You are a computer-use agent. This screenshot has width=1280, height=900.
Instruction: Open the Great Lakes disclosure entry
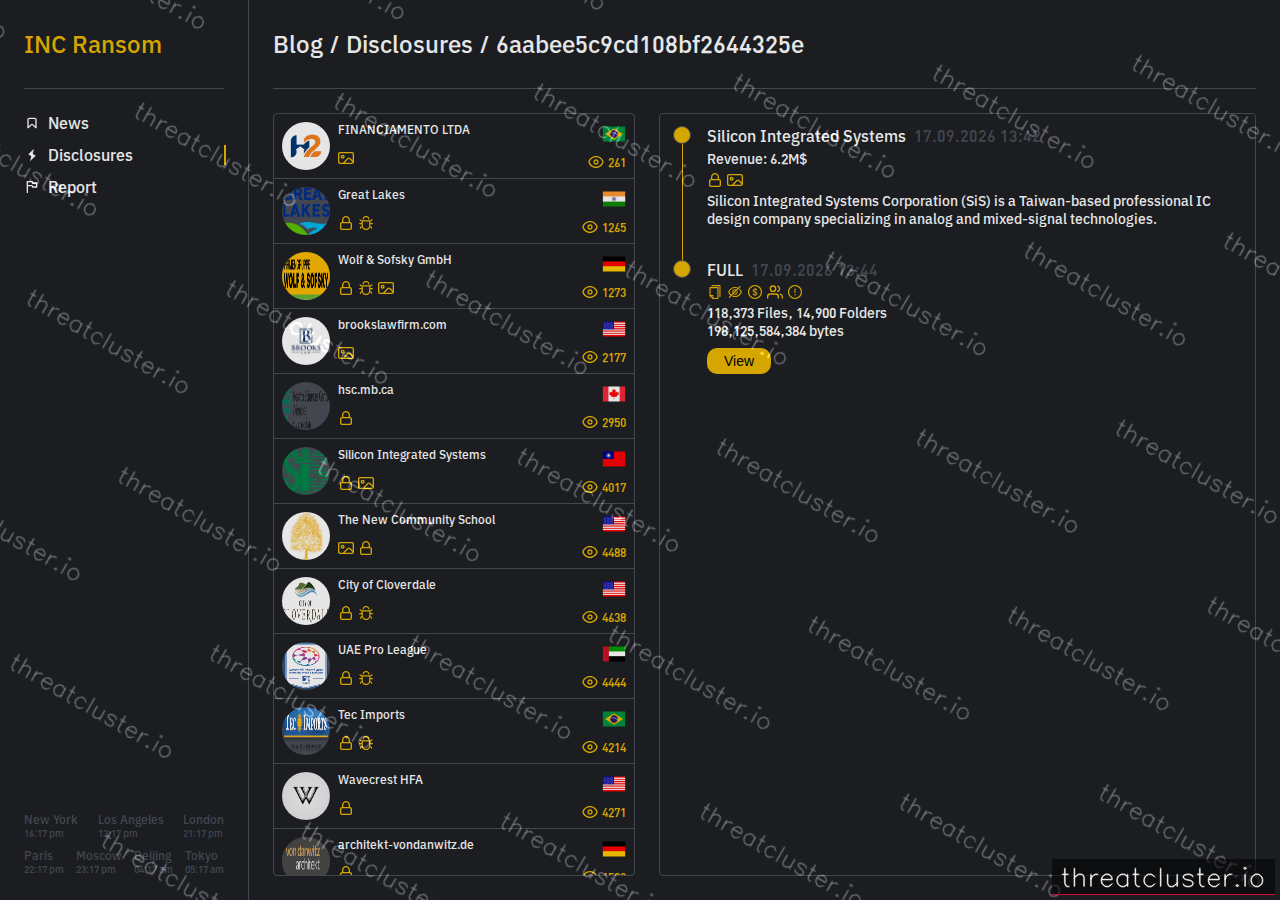click(454, 211)
